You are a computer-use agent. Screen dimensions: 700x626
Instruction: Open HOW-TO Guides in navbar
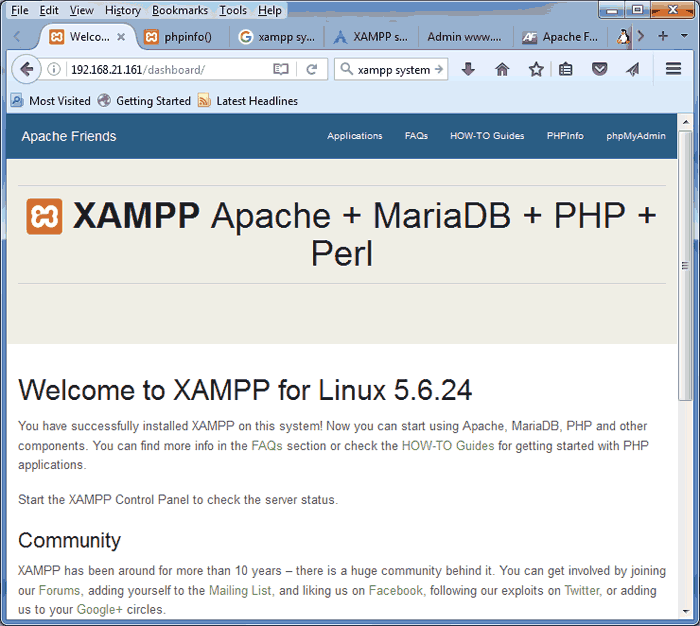coord(487,136)
